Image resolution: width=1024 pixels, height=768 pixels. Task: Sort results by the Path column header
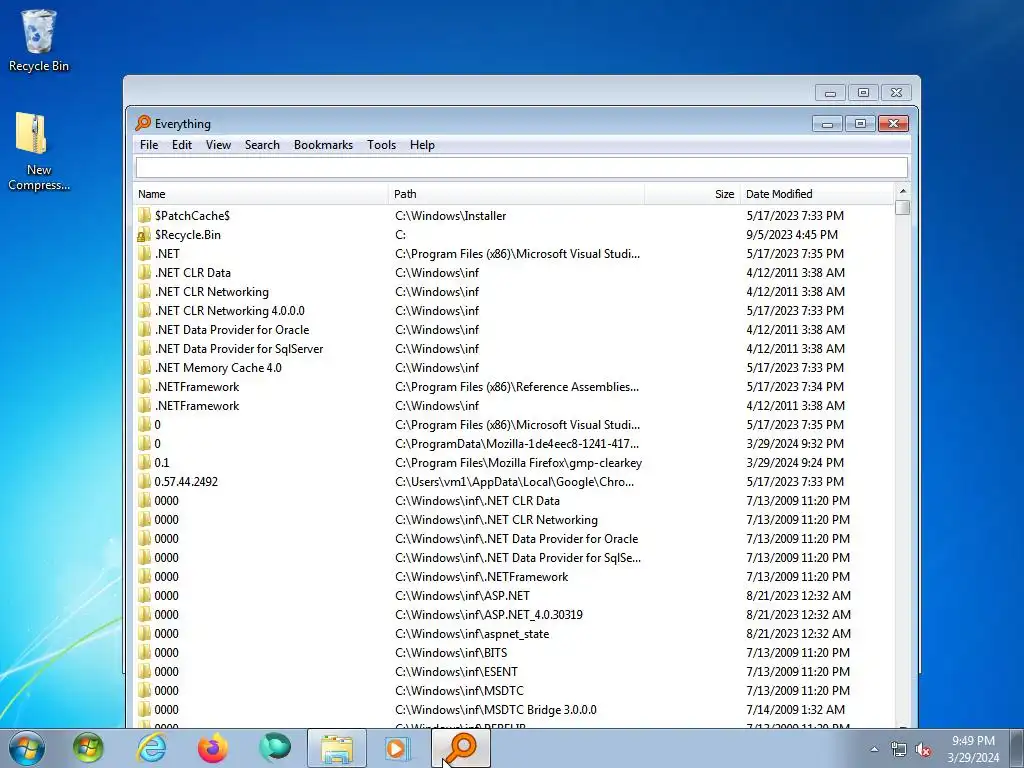(x=516, y=194)
